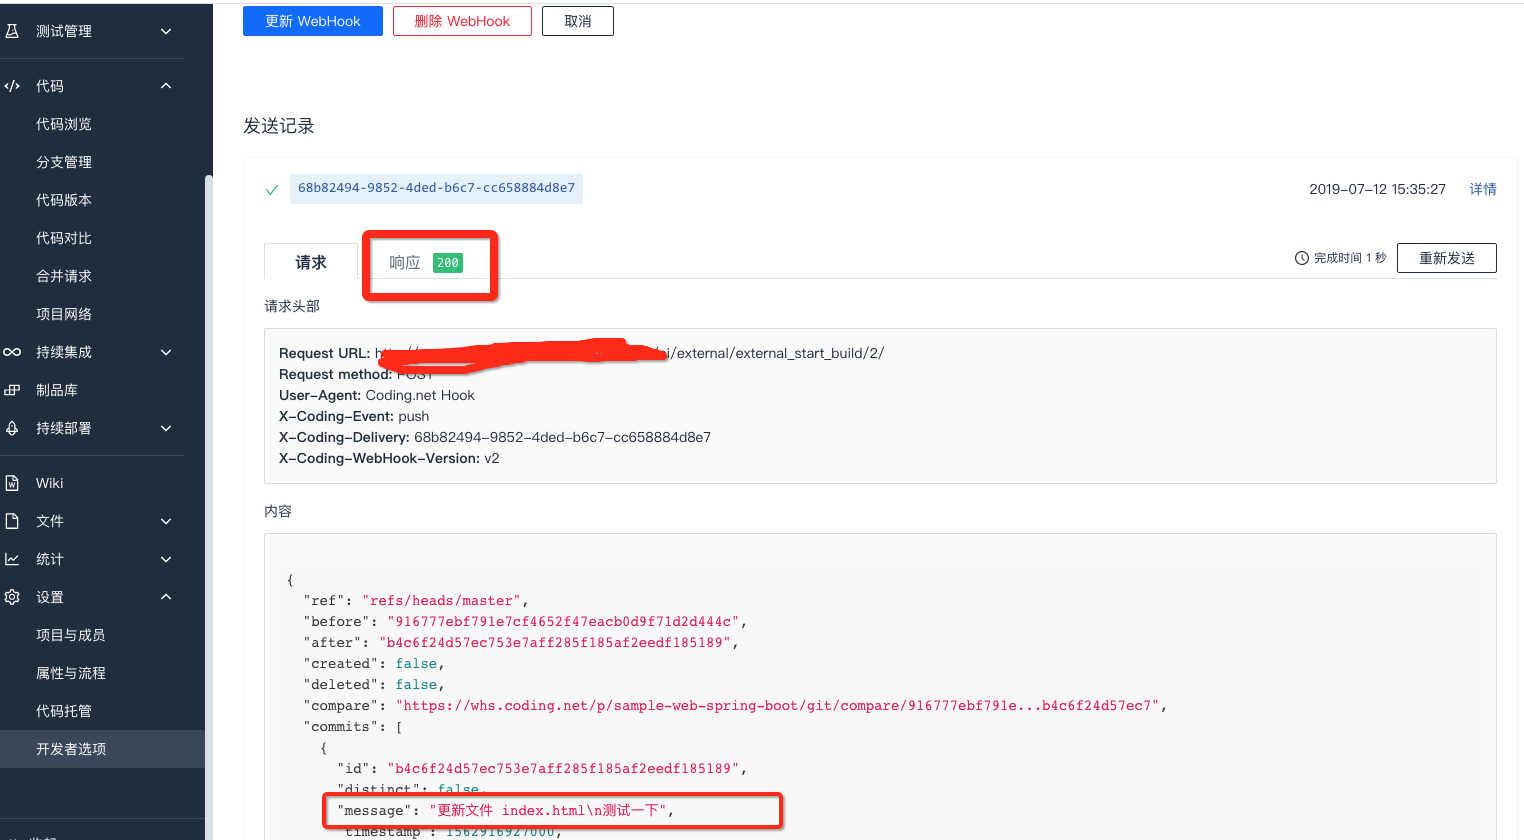Click the "before" commit hash value
Screen dimensions: 1524x840
(564, 622)
